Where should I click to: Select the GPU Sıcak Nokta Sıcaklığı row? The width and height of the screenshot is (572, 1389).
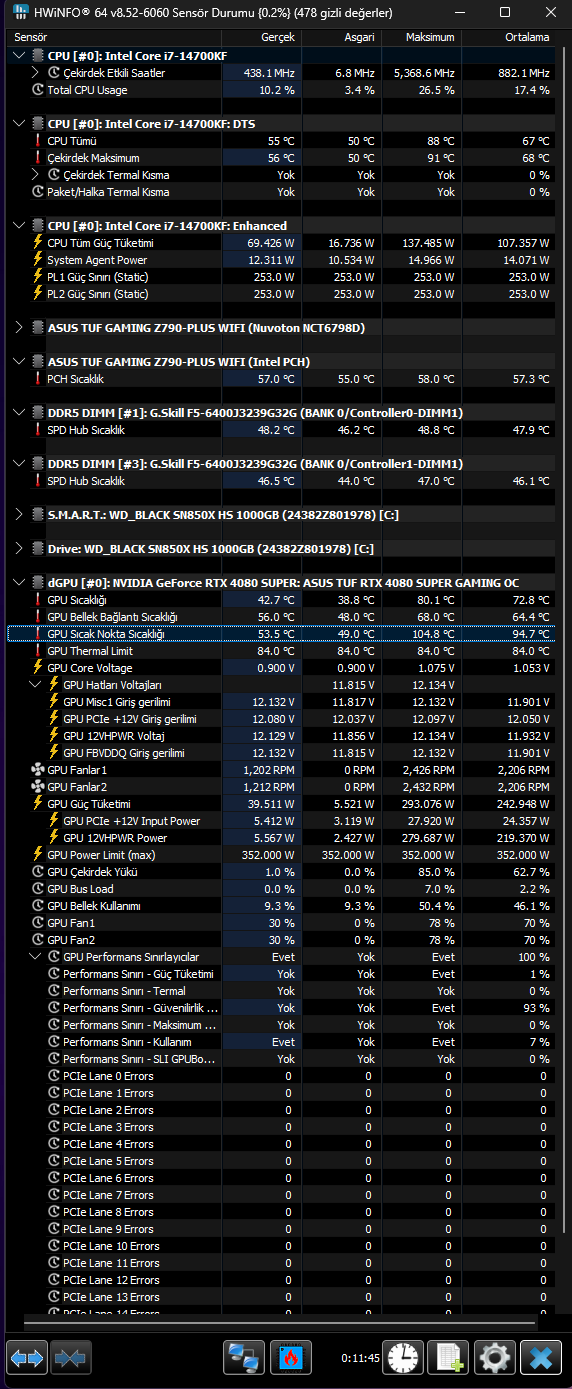coord(281,634)
